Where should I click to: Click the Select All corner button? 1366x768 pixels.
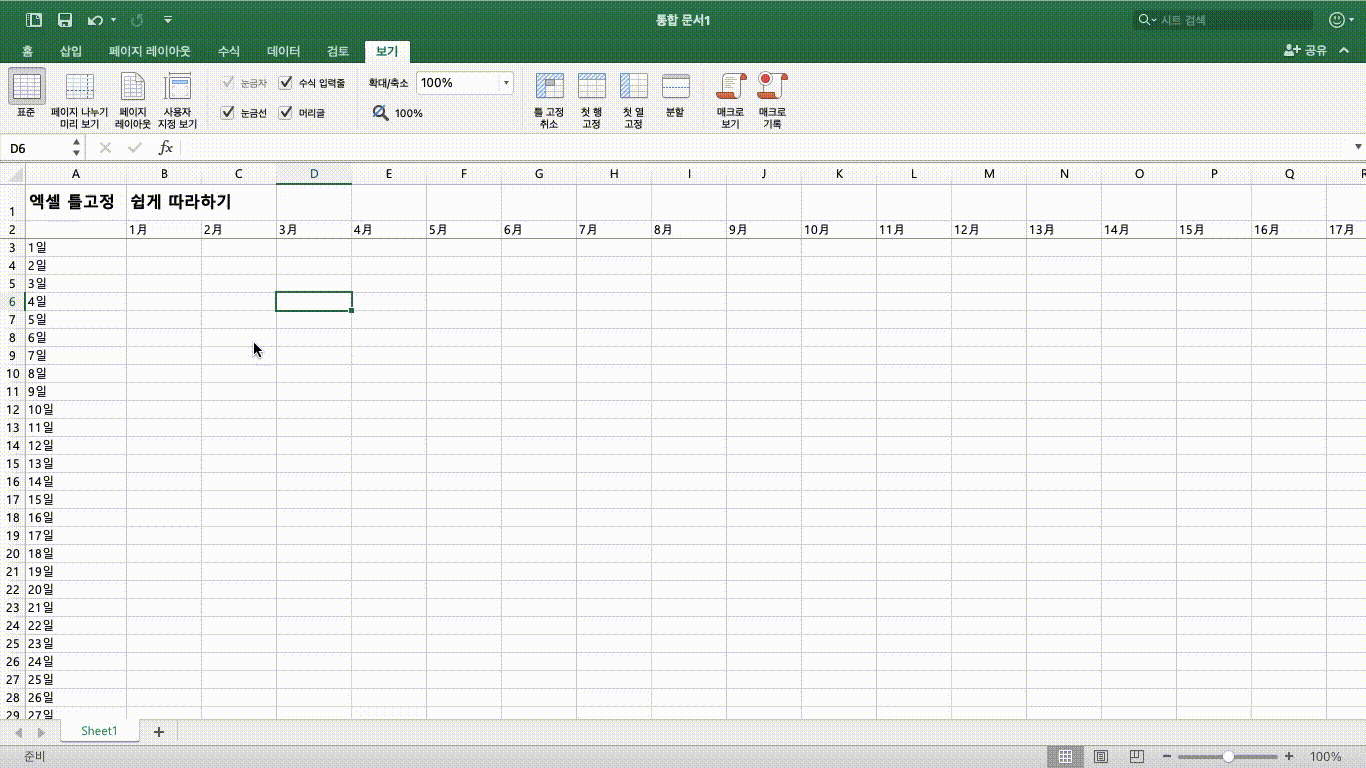[x=13, y=174]
